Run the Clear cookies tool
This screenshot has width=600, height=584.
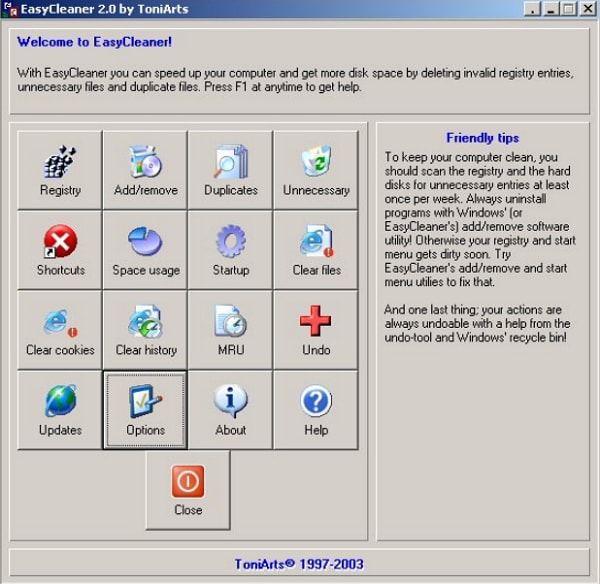point(60,330)
